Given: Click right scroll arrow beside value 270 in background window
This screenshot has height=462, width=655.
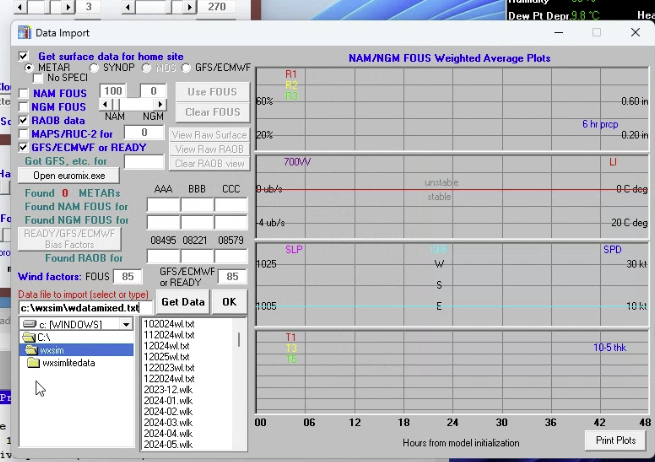Looking at the screenshot, I should point(189,7).
